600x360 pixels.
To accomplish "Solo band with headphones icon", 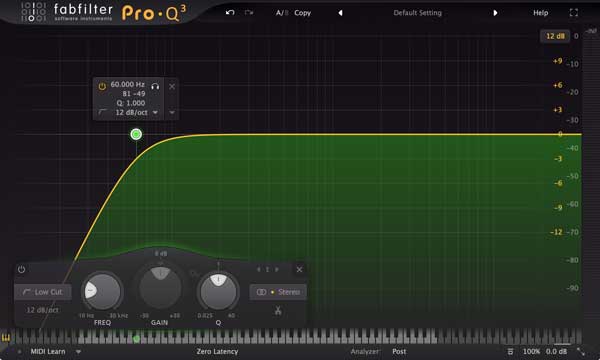I will [155, 86].
